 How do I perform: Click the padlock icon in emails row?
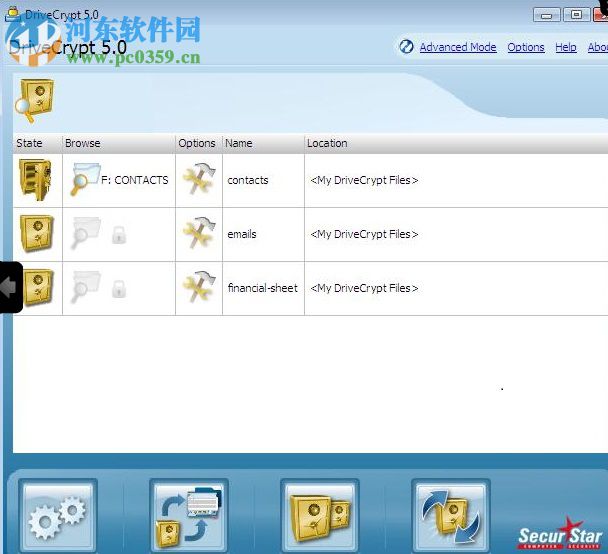[x=119, y=235]
